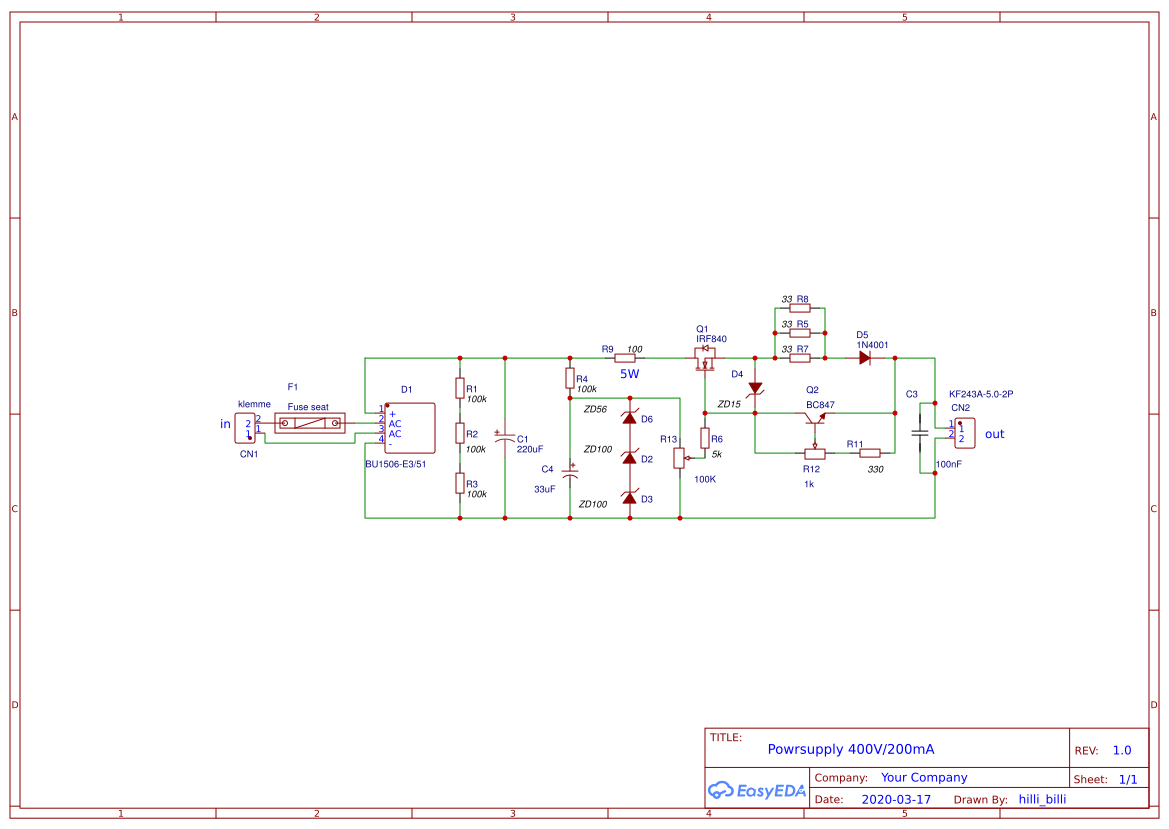Select the Sheet 1/1 field
Image resolution: width=1169 pixels, height=829 pixels.
point(1131,778)
